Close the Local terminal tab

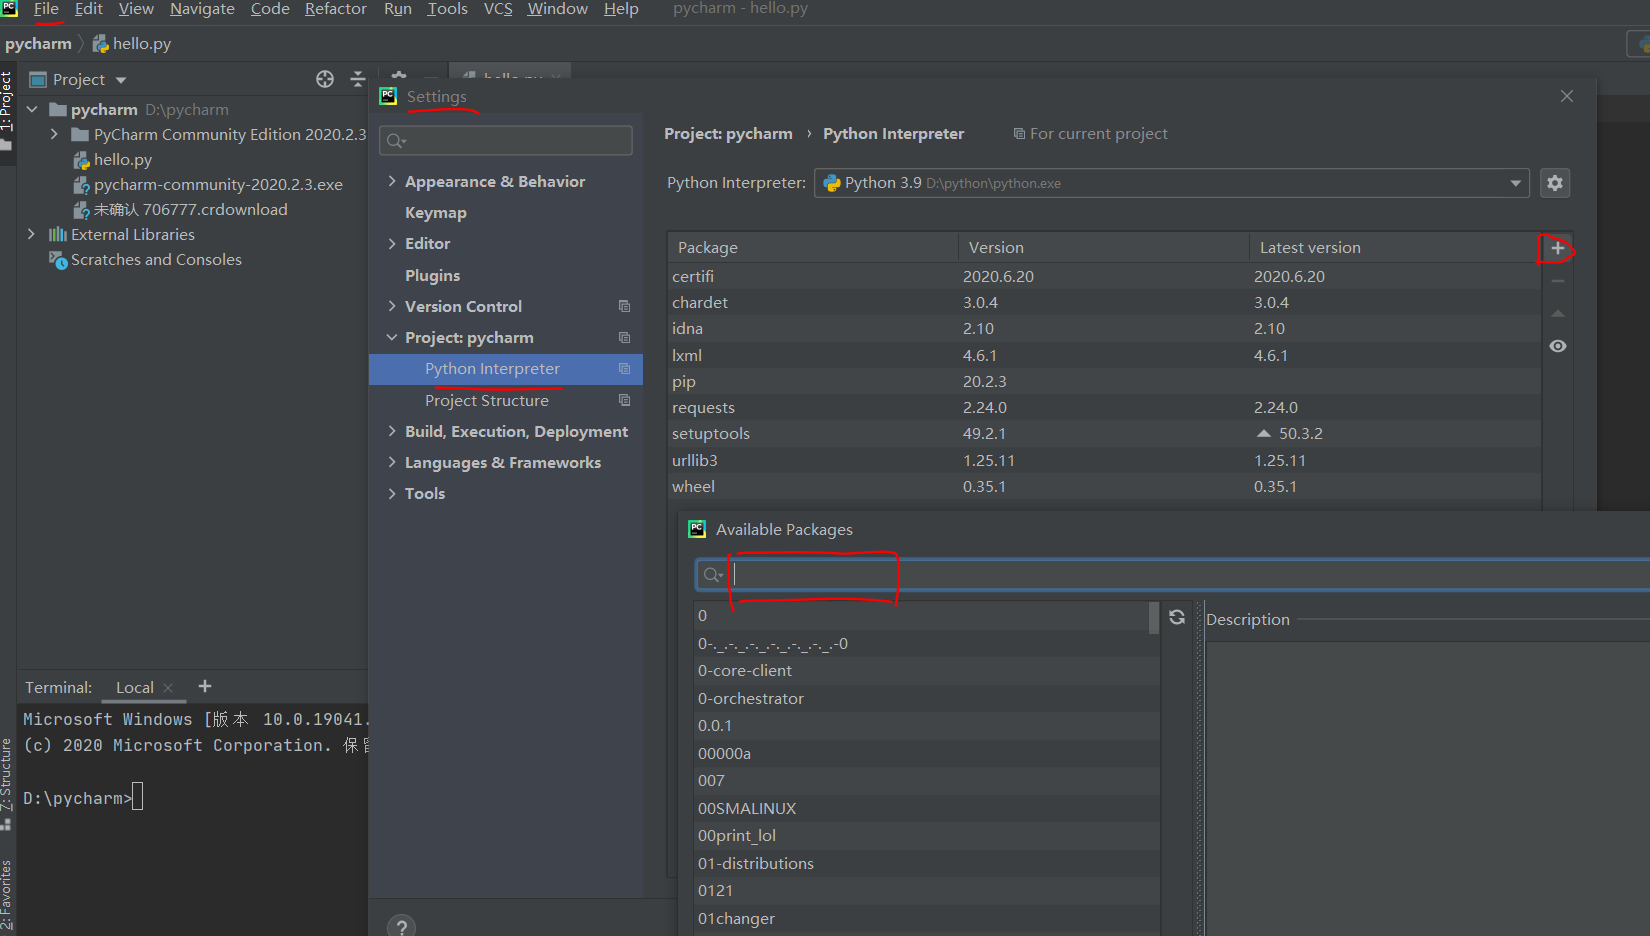click(168, 688)
